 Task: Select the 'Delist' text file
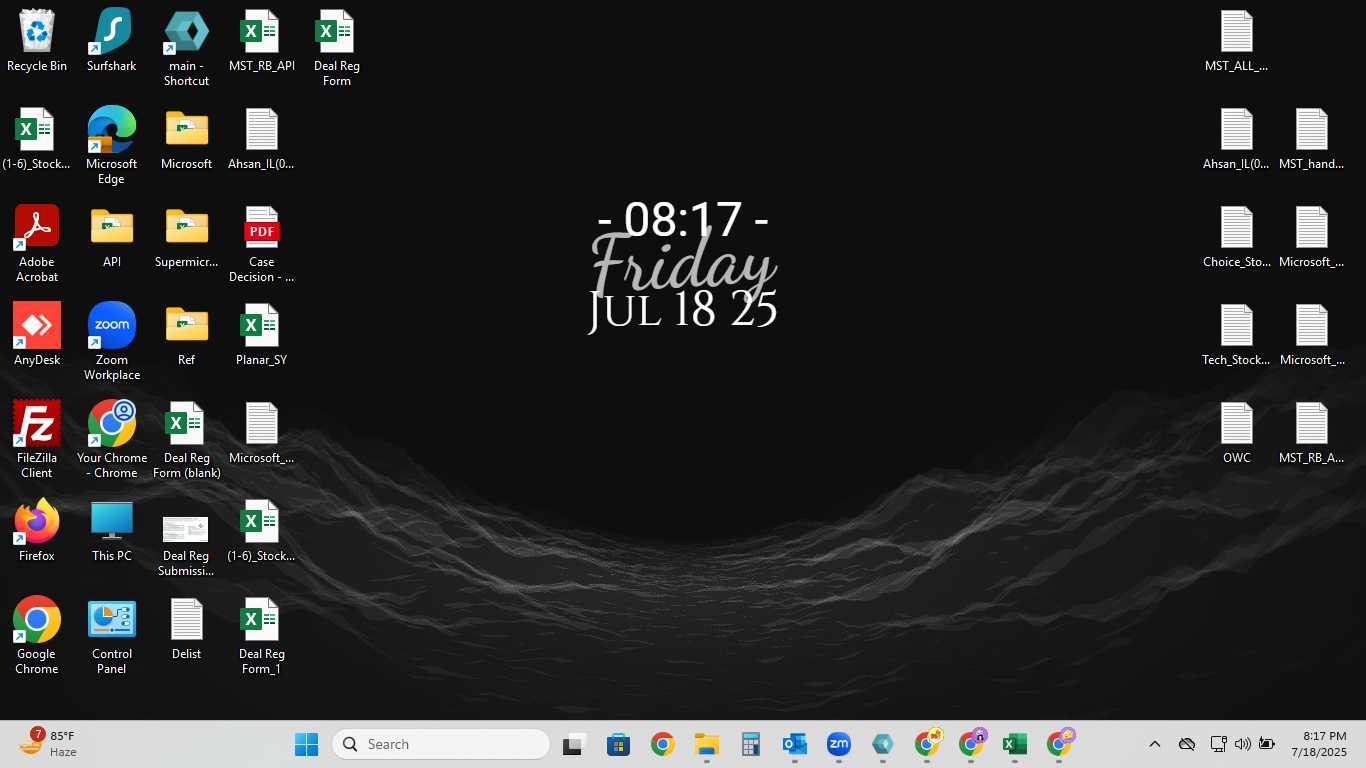(187, 629)
